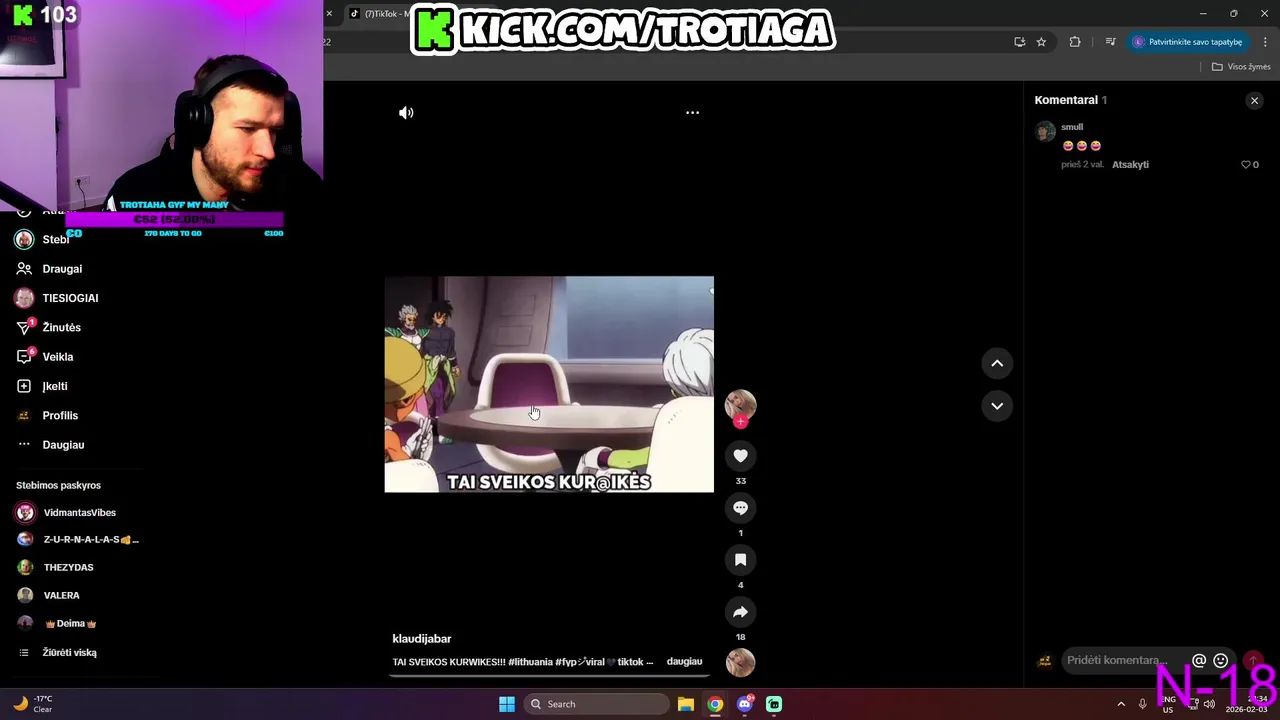Open Žinutės messages

(x=61, y=328)
